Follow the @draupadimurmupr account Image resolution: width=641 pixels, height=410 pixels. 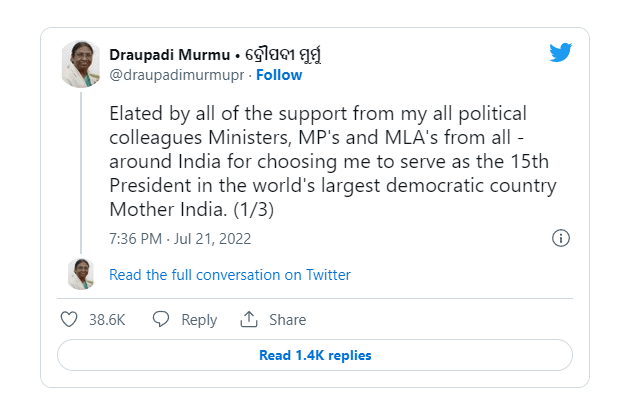tap(279, 75)
